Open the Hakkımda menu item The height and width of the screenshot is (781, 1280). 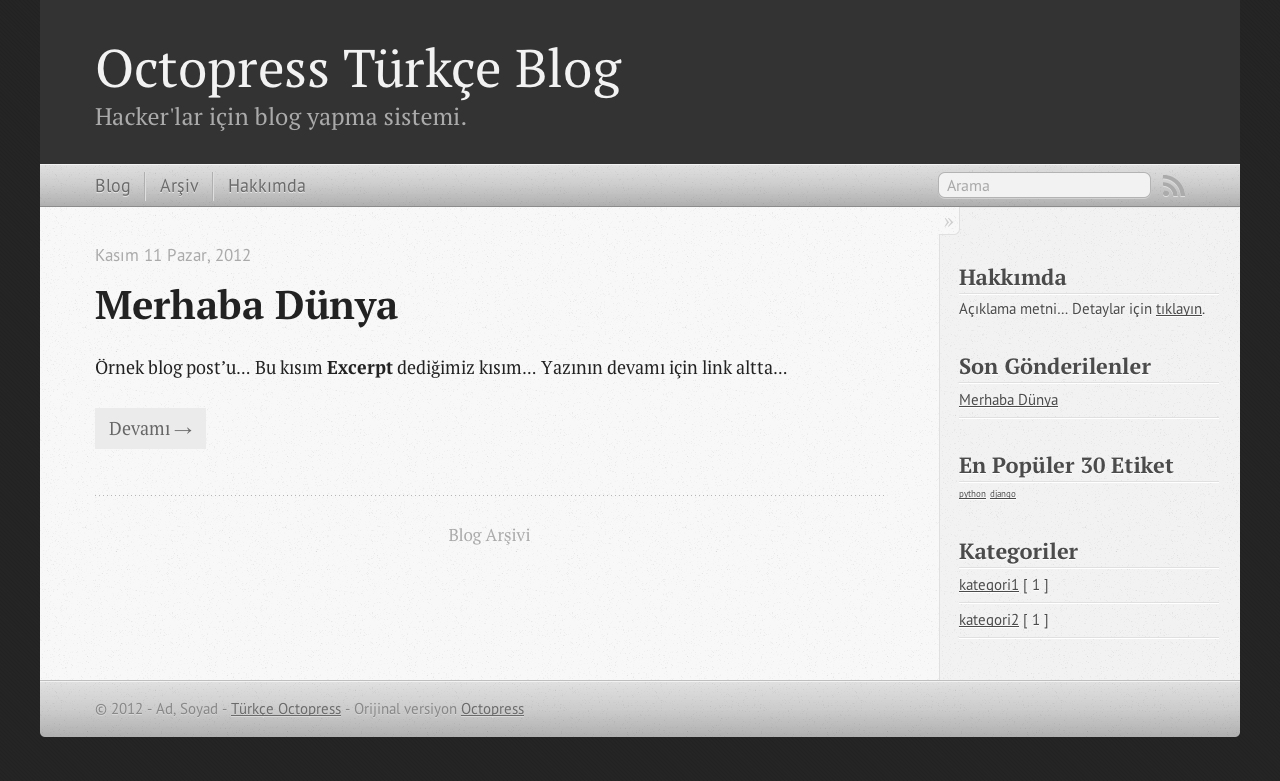click(267, 186)
